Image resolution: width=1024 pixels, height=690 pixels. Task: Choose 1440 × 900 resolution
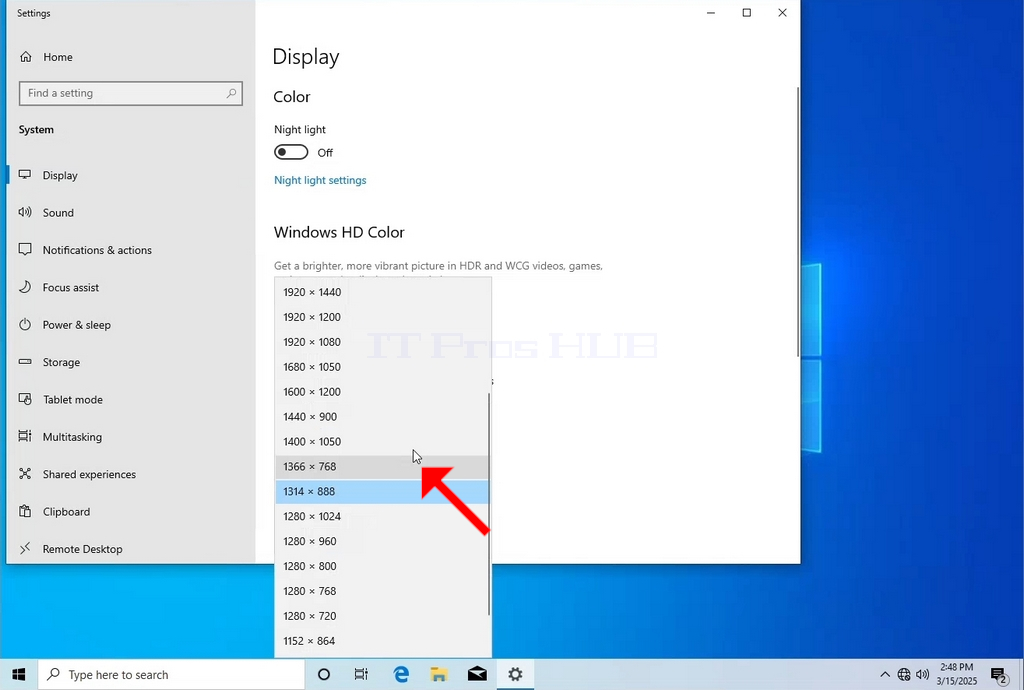(x=382, y=416)
